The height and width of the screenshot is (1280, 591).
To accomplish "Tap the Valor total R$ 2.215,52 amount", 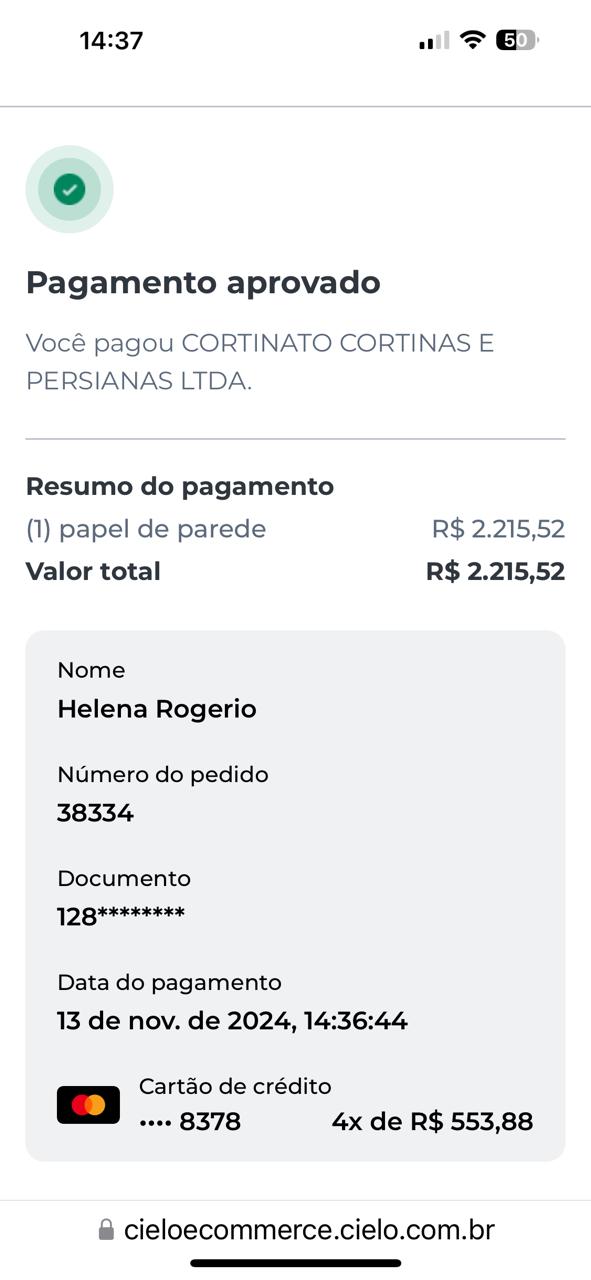I will [x=495, y=572].
